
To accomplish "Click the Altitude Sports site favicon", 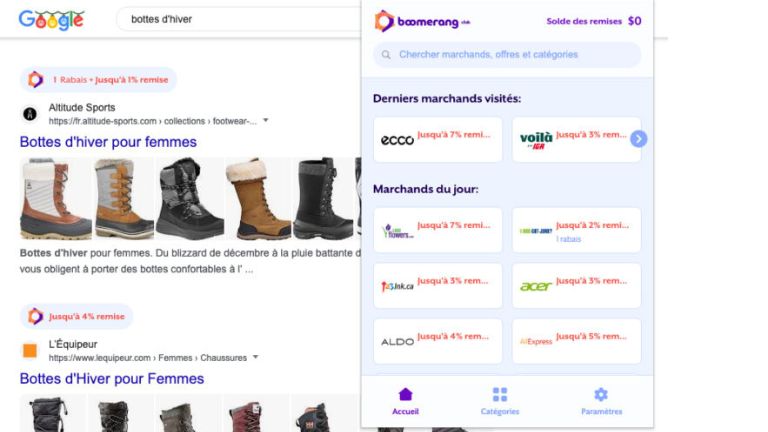I will pyautogui.click(x=30, y=114).
